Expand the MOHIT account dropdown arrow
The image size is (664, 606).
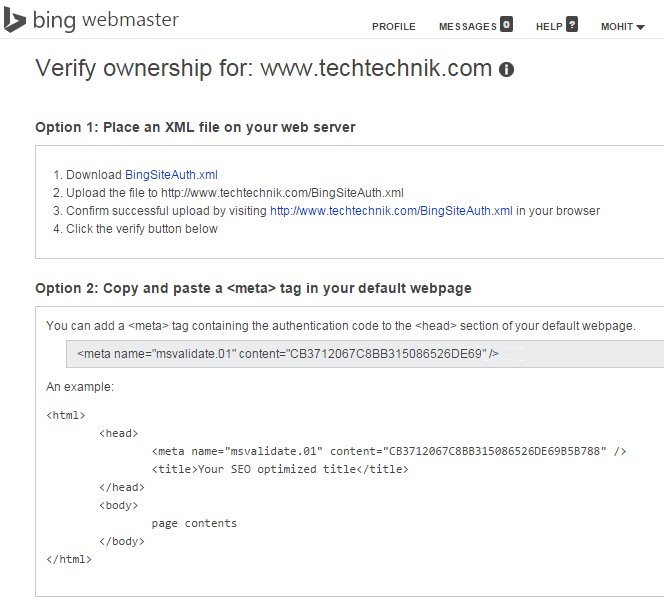pos(640,28)
